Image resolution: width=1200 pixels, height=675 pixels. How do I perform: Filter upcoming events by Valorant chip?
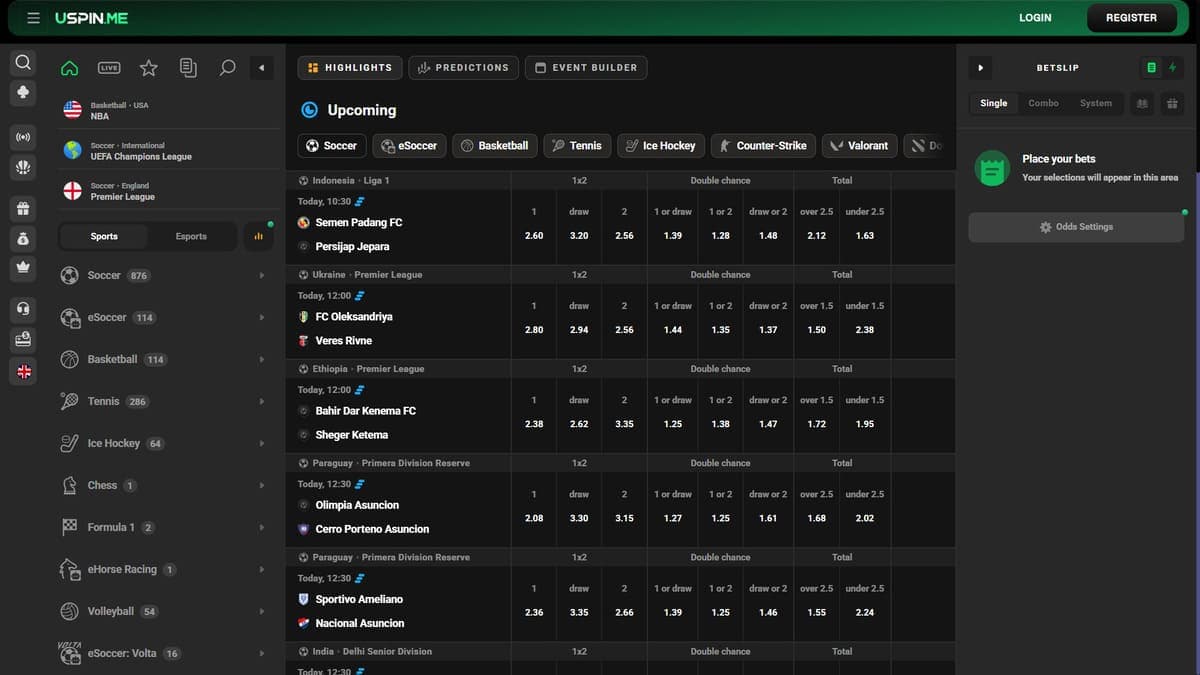(x=859, y=146)
